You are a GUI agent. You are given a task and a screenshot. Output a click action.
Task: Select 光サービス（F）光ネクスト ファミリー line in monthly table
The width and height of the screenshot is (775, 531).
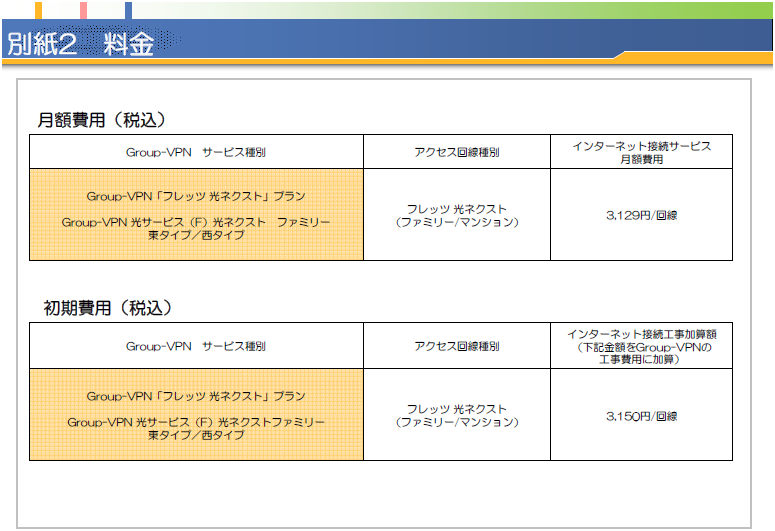click(x=196, y=222)
